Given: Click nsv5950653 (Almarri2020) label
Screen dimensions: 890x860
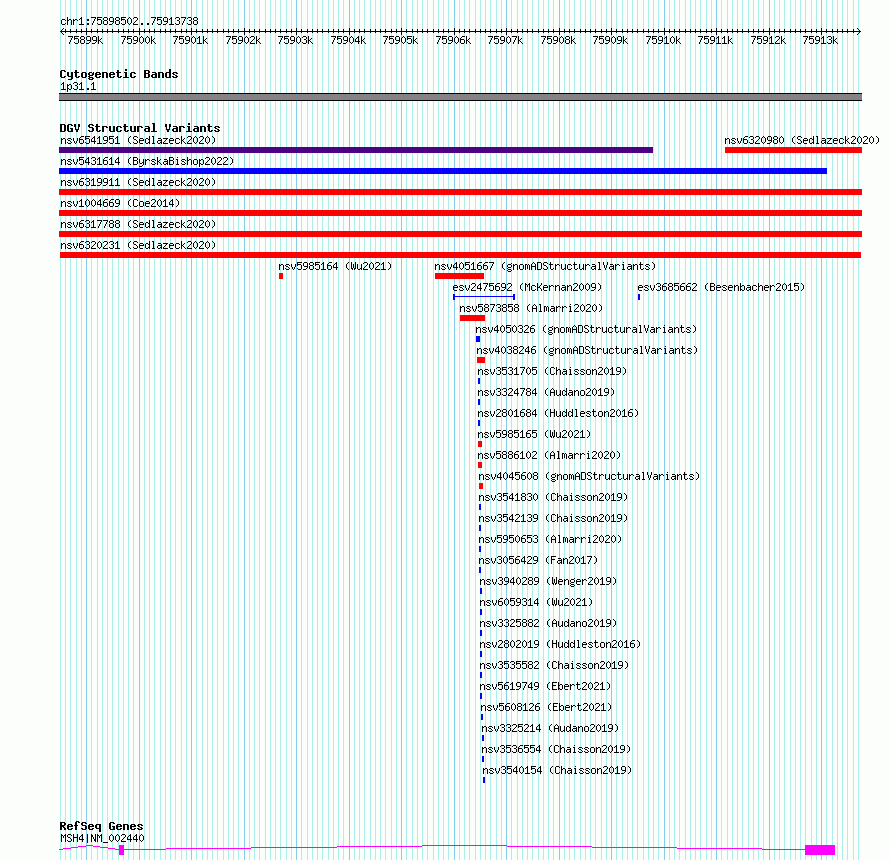Looking at the screenshot, I should coord(550,539).
